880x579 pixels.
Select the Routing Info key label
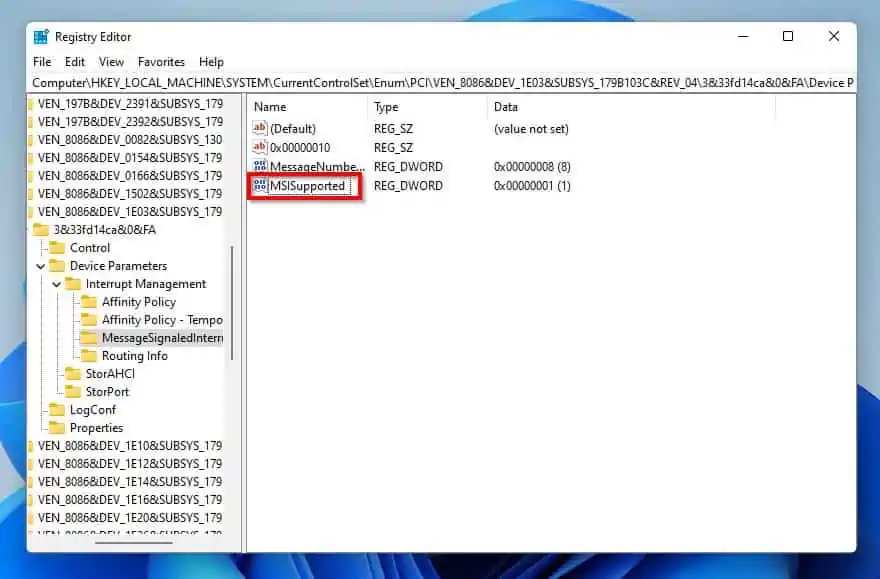135,356
